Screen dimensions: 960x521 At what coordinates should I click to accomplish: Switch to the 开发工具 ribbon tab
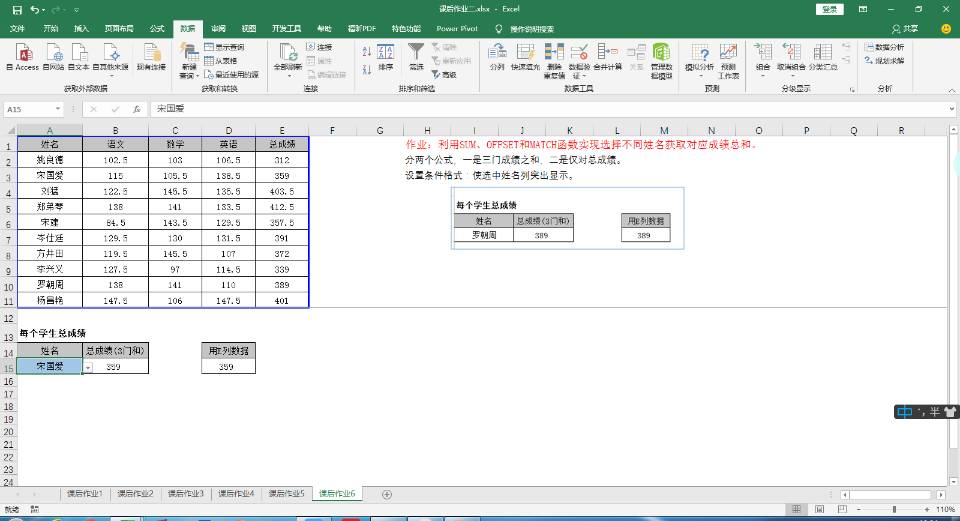287,29
